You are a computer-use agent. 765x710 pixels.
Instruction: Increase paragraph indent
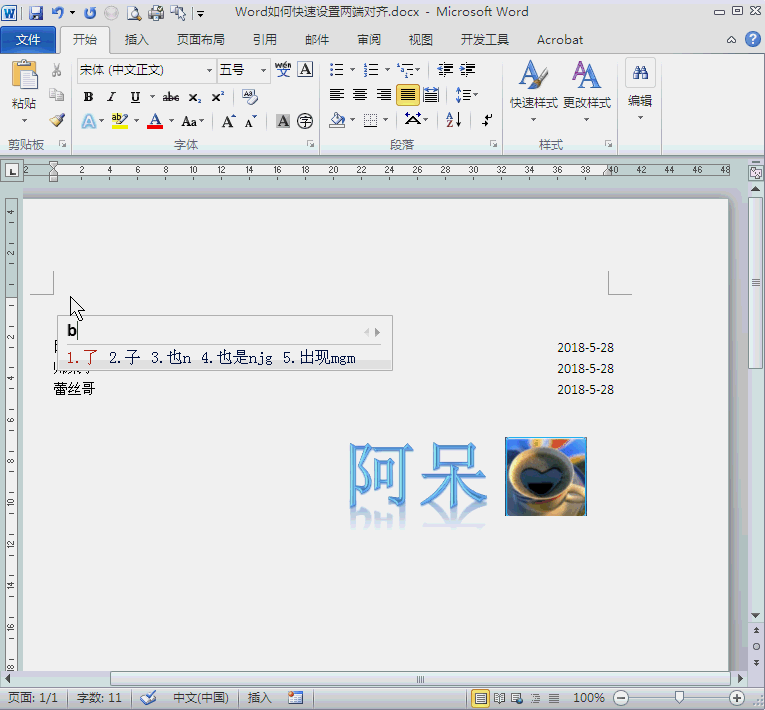point(467,69)
